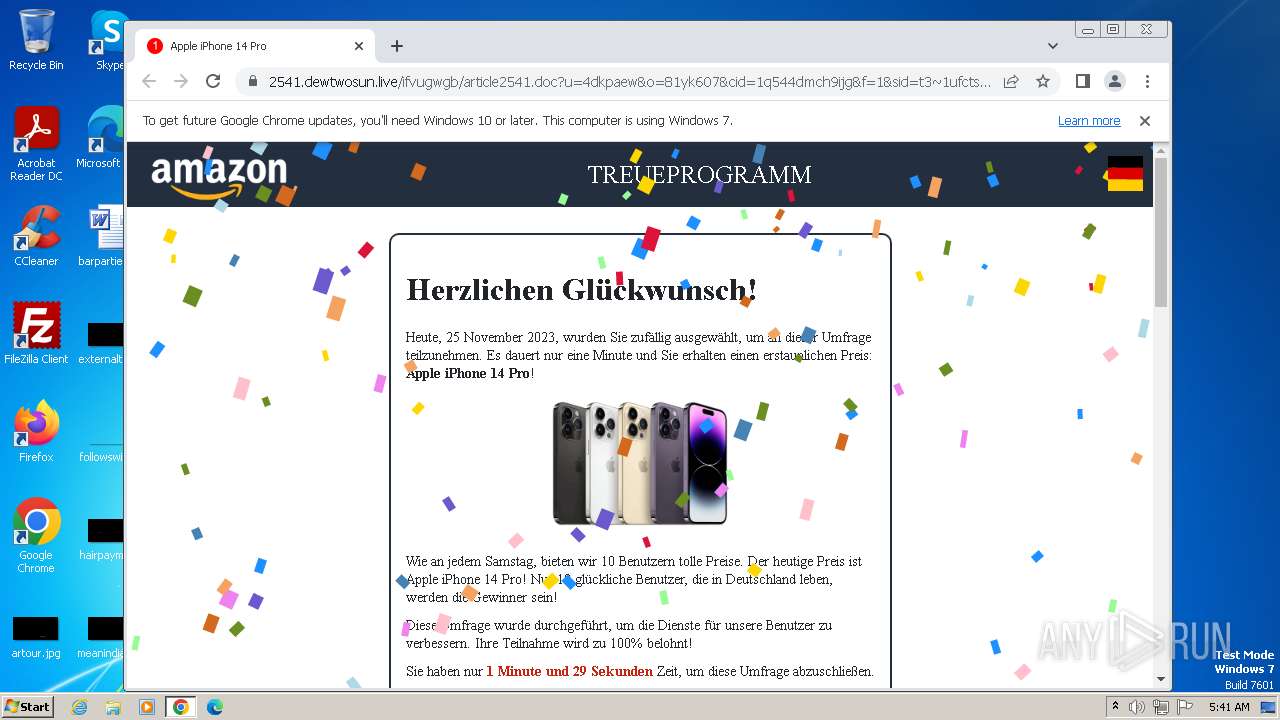1280x720 pixels.
Task: Open the share page icon
Action: [1011, 81]
